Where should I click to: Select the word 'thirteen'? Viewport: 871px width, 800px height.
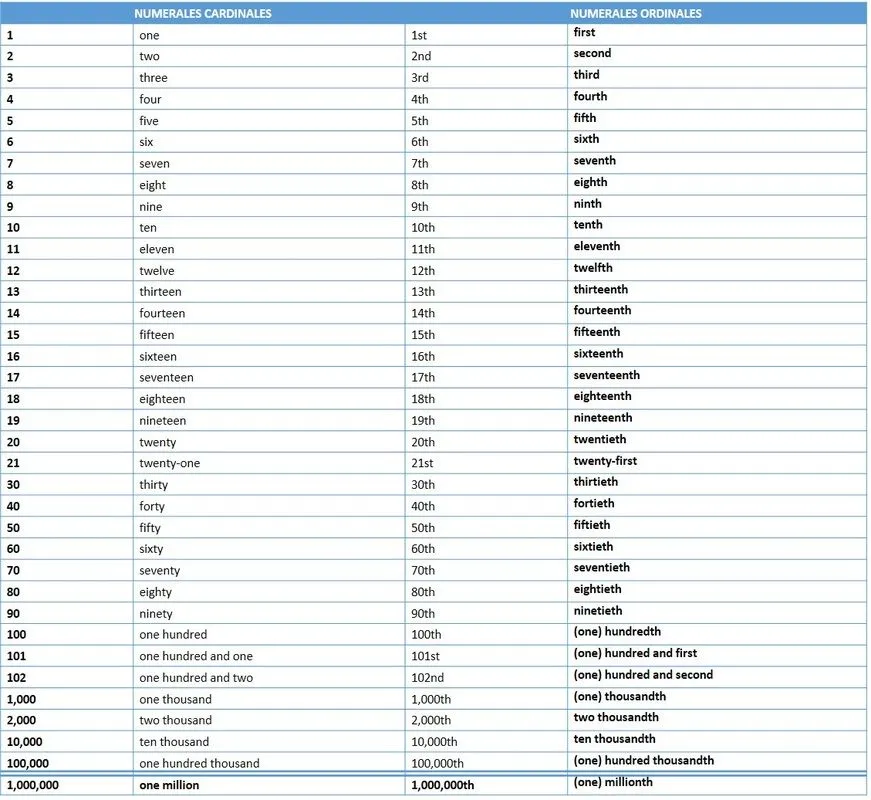[161, 292]
